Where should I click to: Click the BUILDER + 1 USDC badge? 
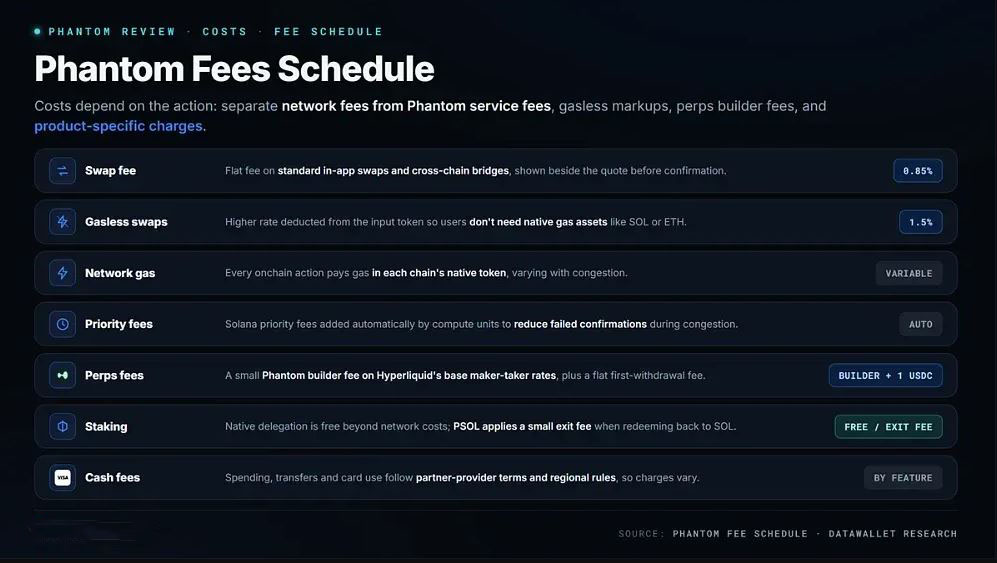(885, 375)
